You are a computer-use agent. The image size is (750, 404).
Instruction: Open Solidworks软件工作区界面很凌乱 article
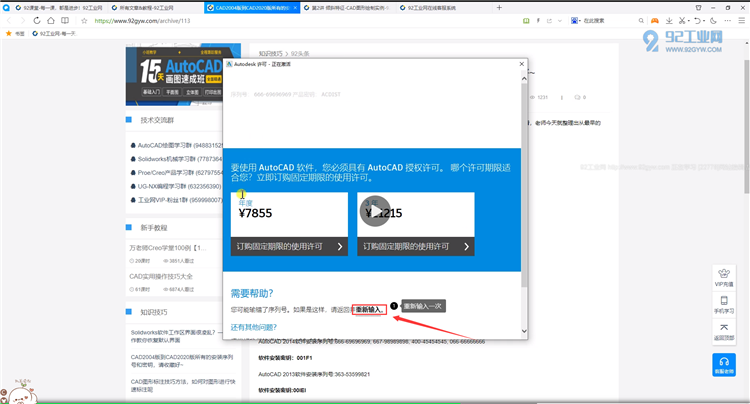(x=177, y=336)
